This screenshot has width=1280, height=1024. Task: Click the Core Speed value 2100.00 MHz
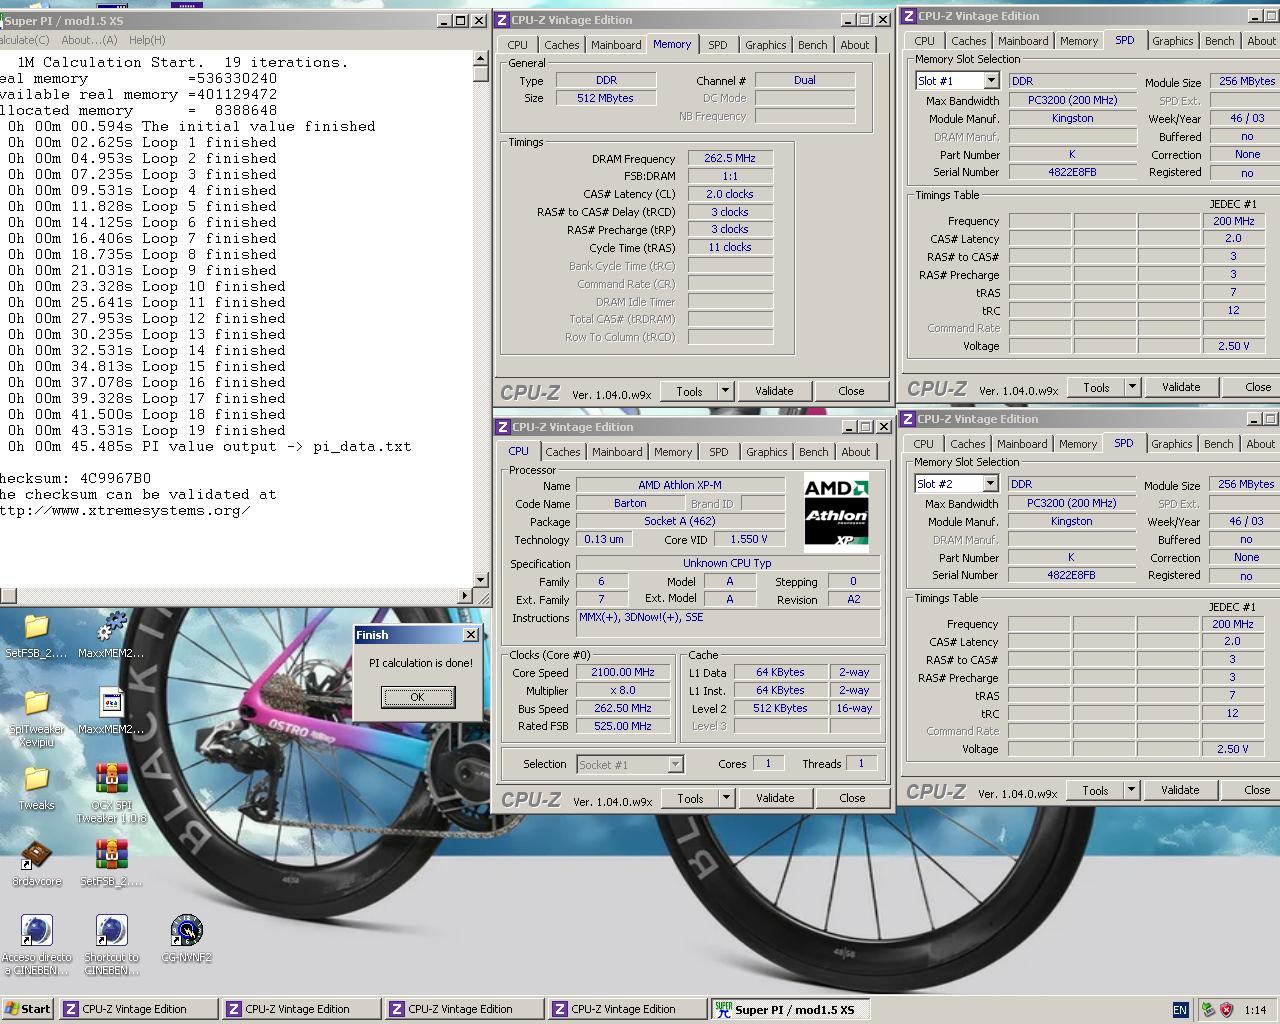(623, 673)
